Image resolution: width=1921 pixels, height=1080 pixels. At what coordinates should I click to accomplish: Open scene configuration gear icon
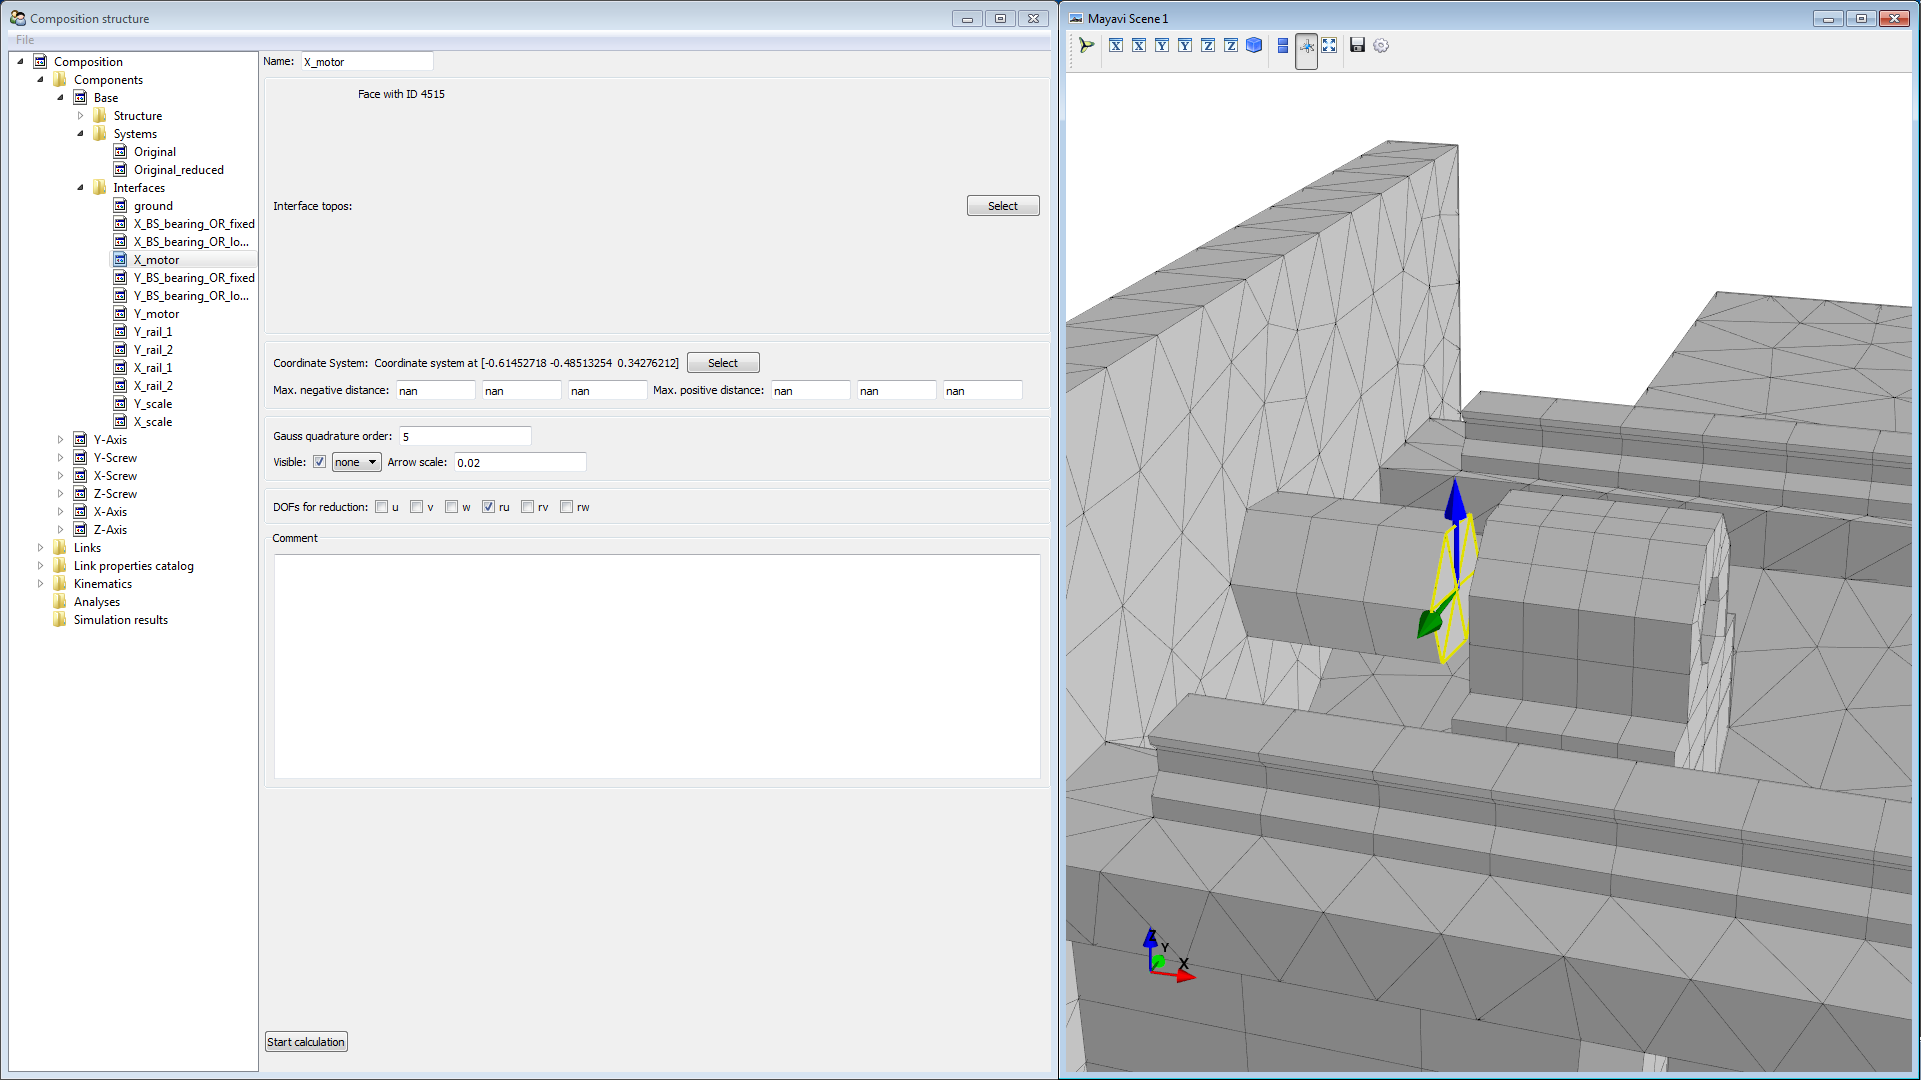(x=1381, y=45)
